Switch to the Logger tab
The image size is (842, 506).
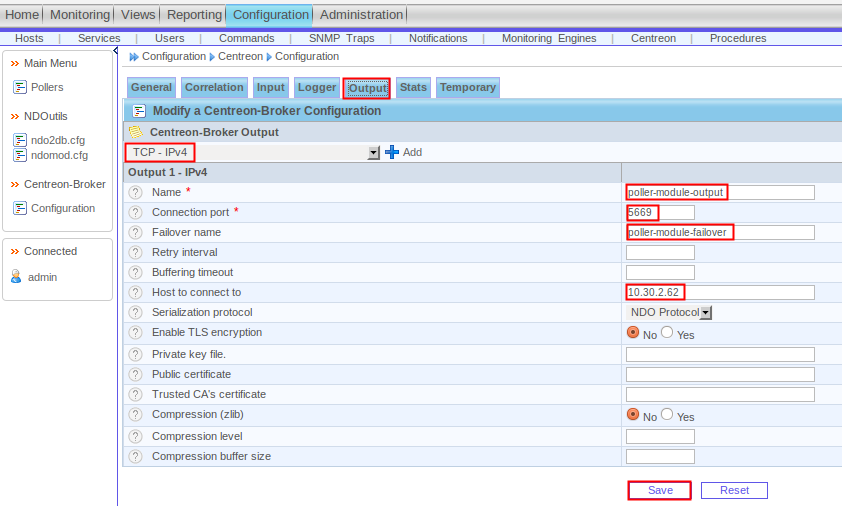pos(317,88)
